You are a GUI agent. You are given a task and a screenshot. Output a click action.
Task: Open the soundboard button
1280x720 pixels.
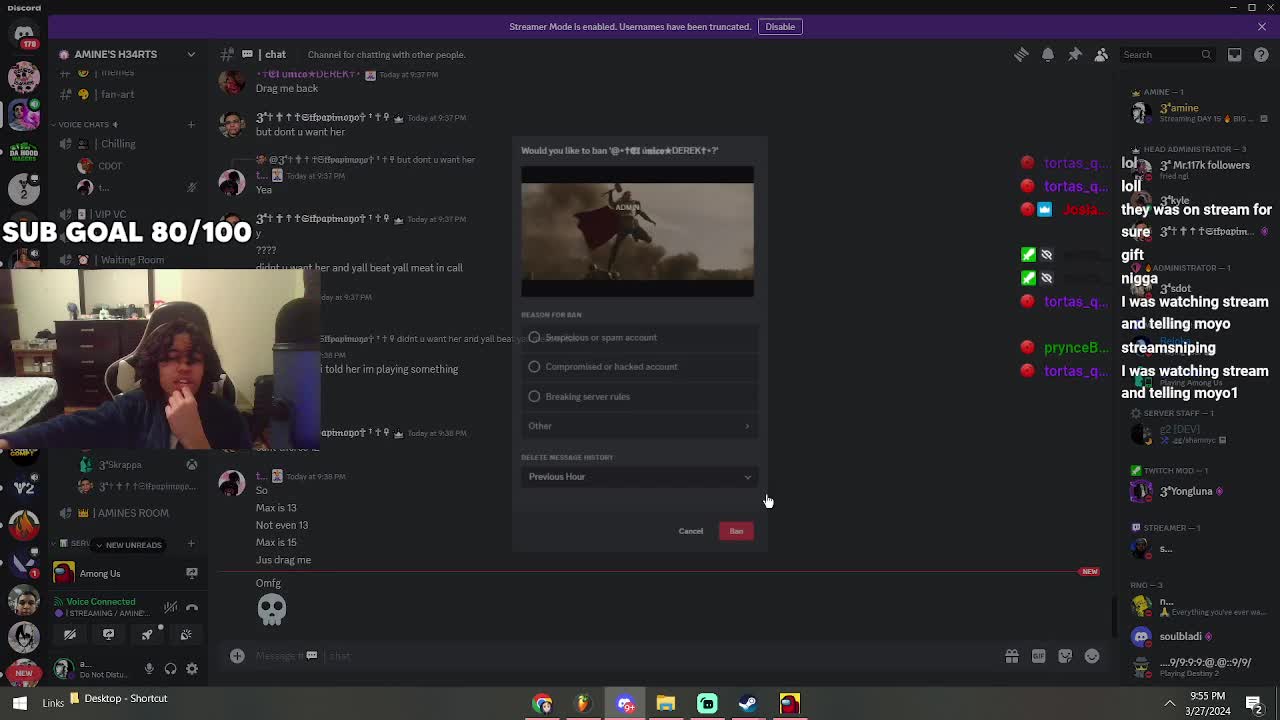point(186,634)
